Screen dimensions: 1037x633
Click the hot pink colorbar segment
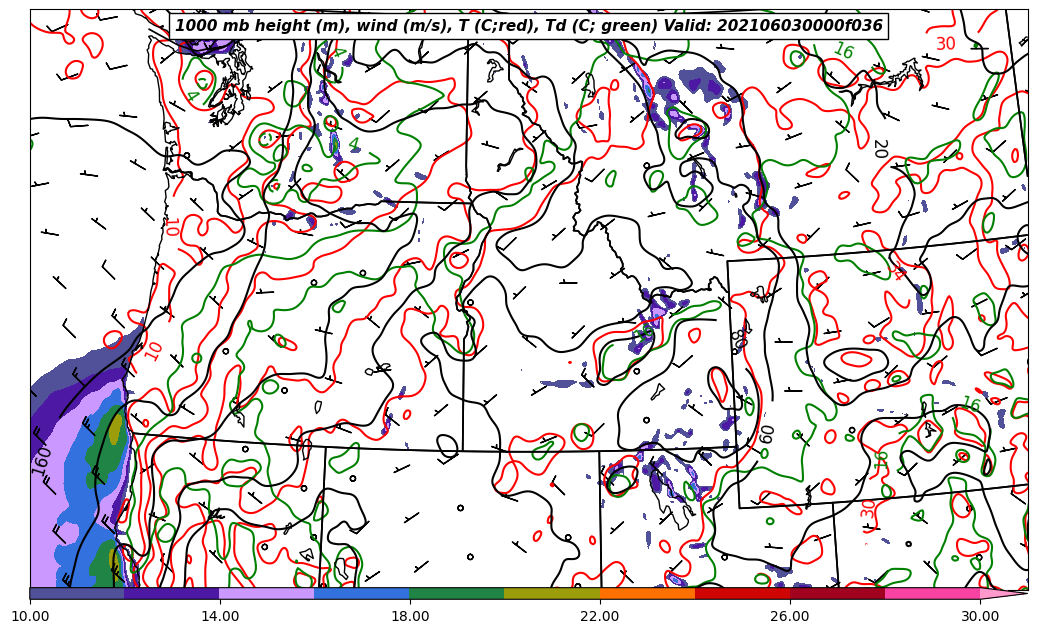pyautogui.click(x=932, y=593)
